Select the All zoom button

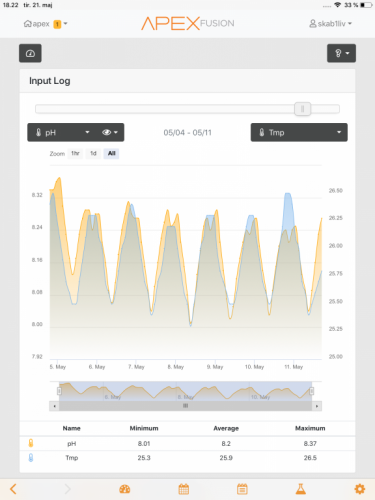point(111,153)
